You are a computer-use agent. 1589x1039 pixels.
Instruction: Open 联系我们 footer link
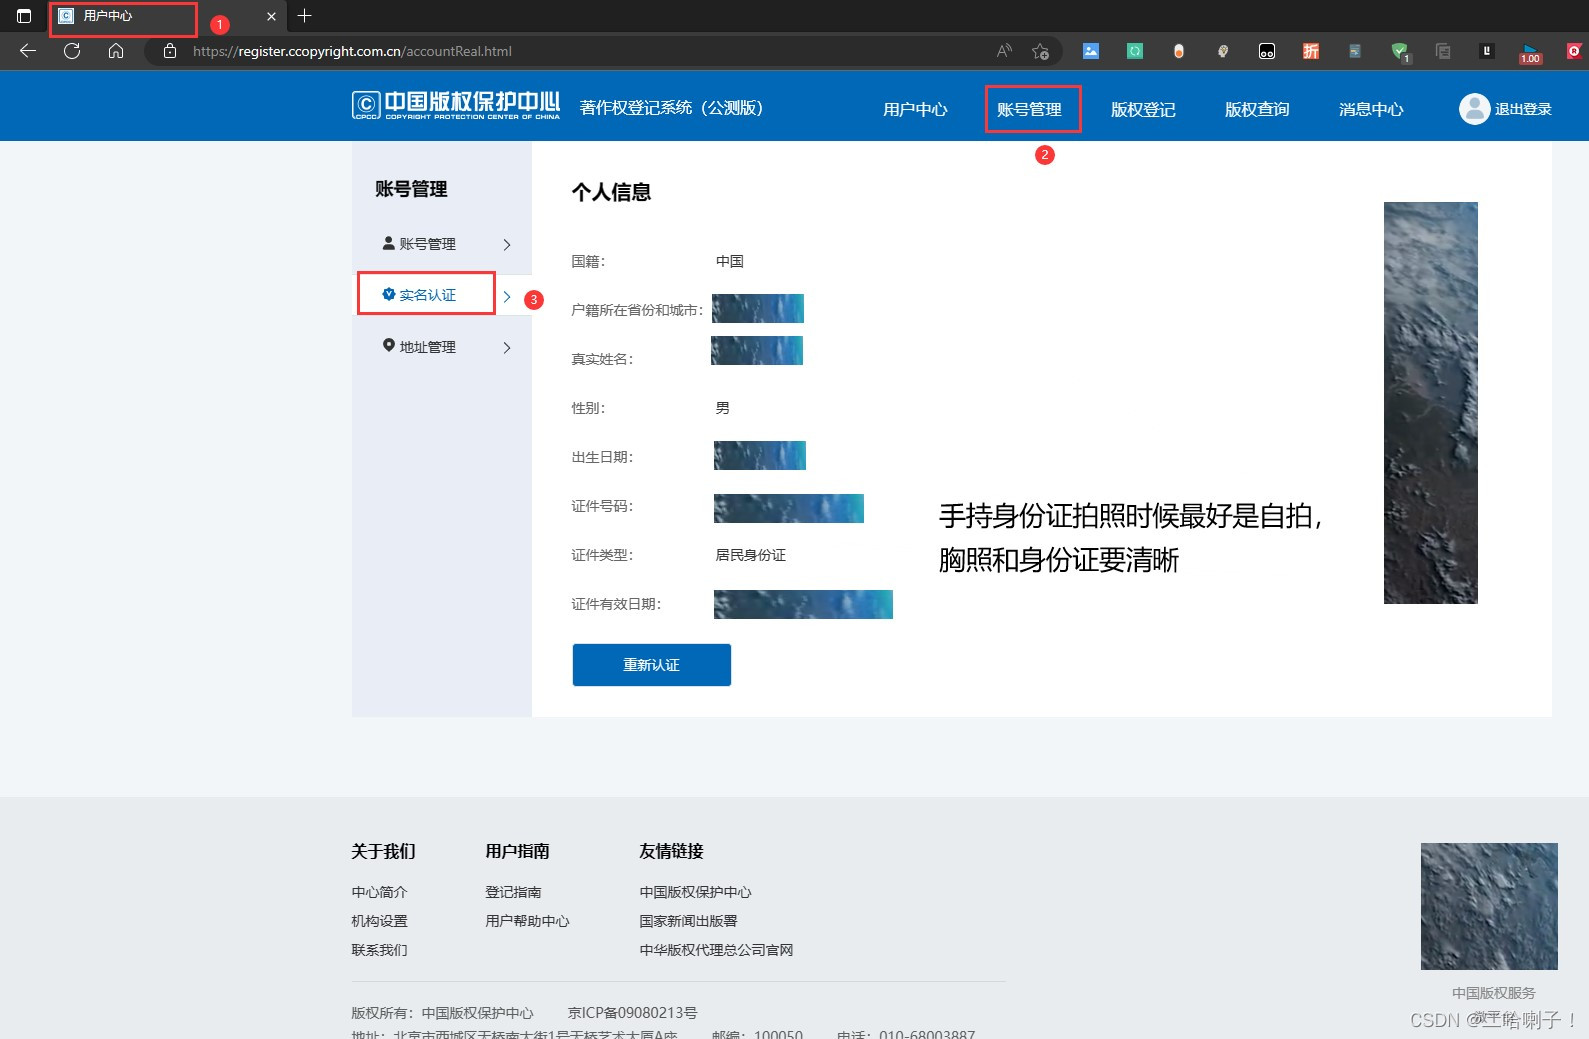(x=379, y=950)
